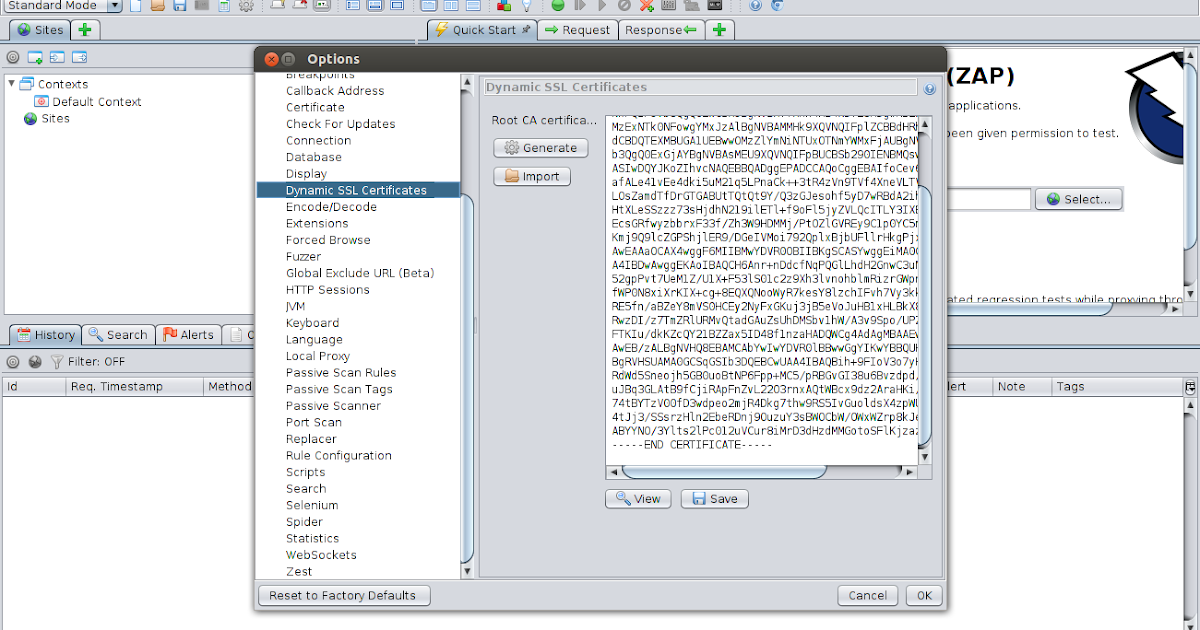Select Encode/Decode option
The height and width of the screenshot is (630, 1200).
pos(331,207)
